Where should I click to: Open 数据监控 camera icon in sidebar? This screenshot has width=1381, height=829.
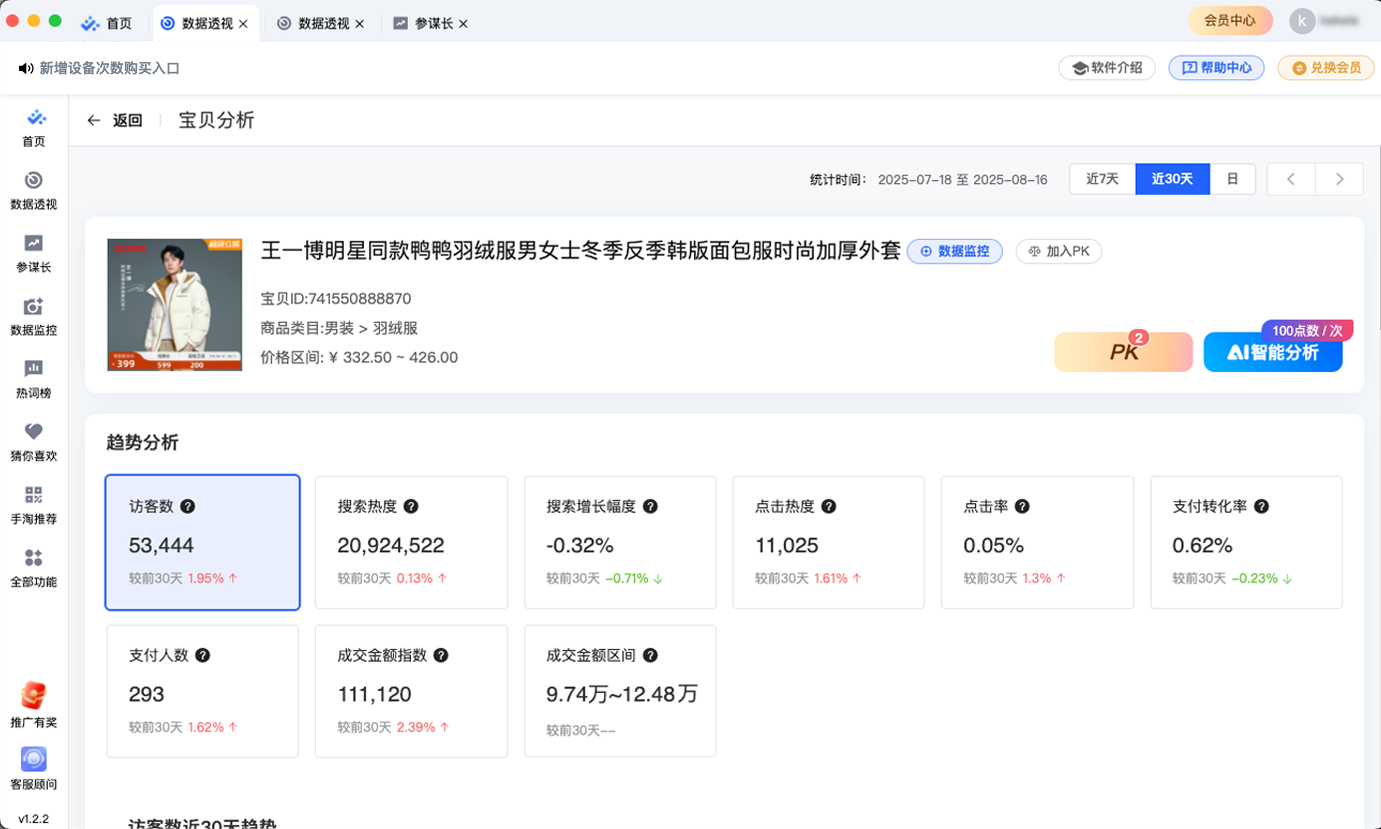(x=33, y=315)
